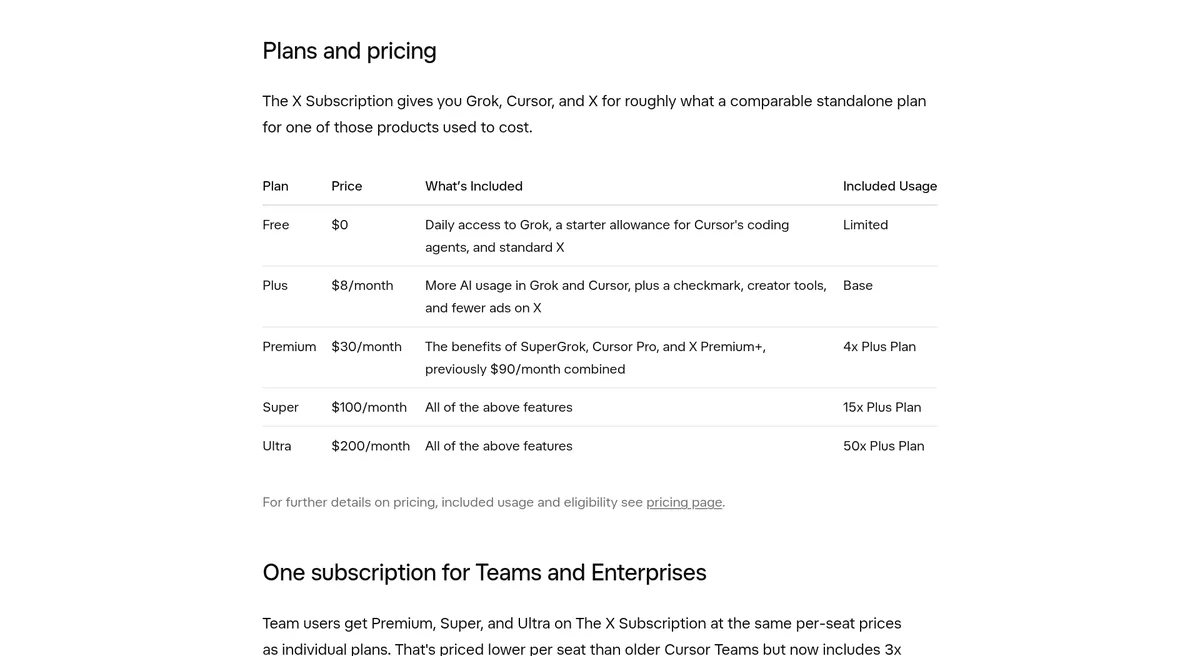Click the 'Price' column header
The height and width of the screenshot is (656, 1200).
(347, 186)
